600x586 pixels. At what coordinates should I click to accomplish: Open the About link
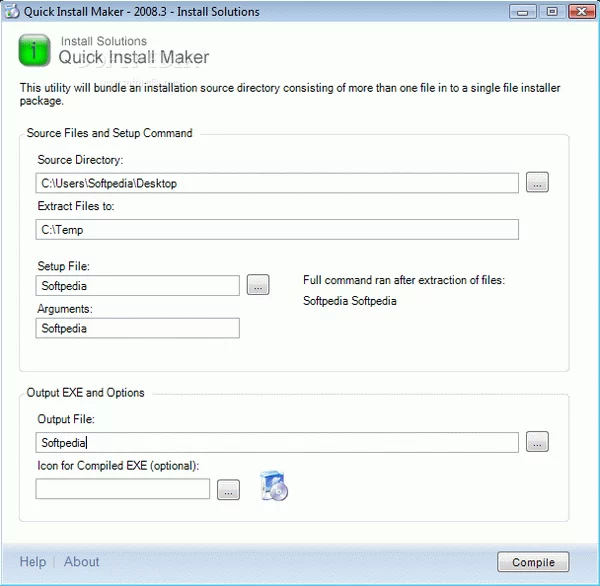[x=82, y=562]
